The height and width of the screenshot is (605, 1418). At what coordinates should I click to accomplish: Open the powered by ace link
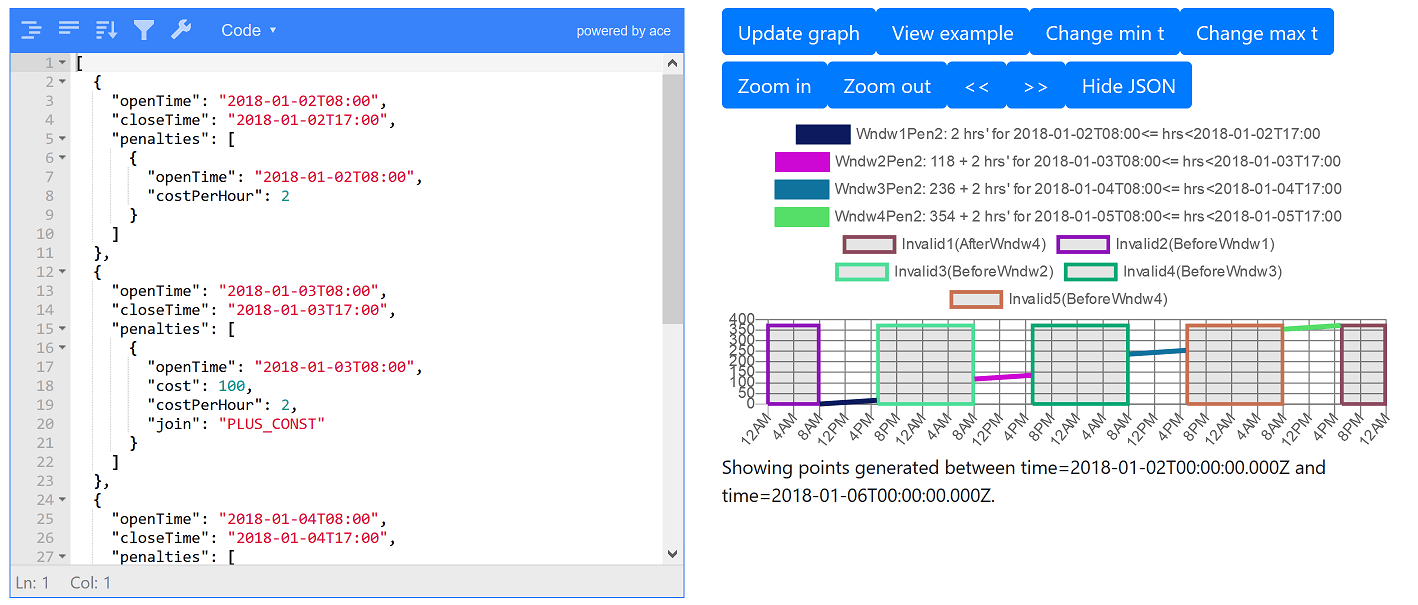(x=623, y=31)
